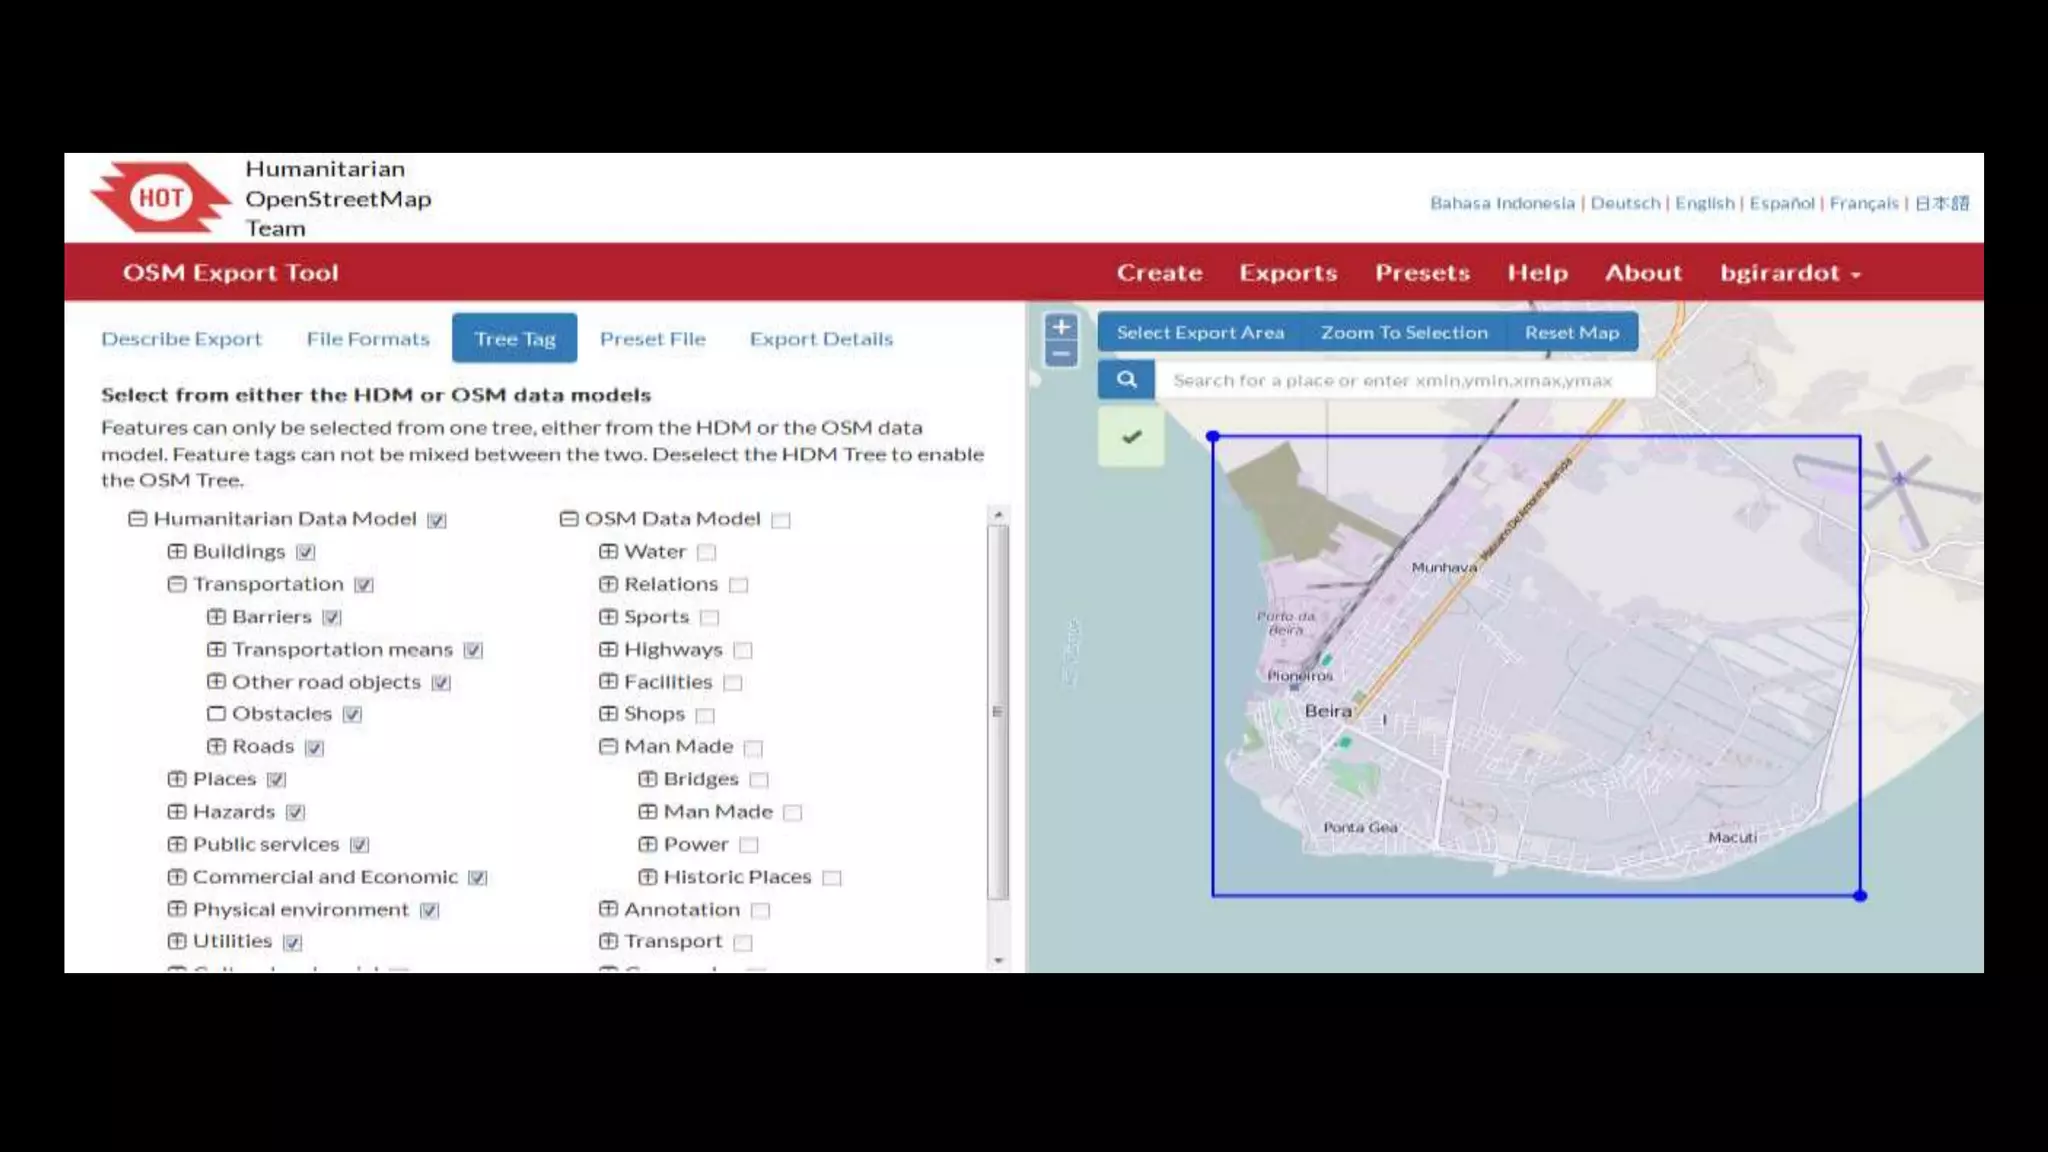Check the Water checkbox
The image size is (2048, 1152).
pyautogui.click(x=707, y=552)
